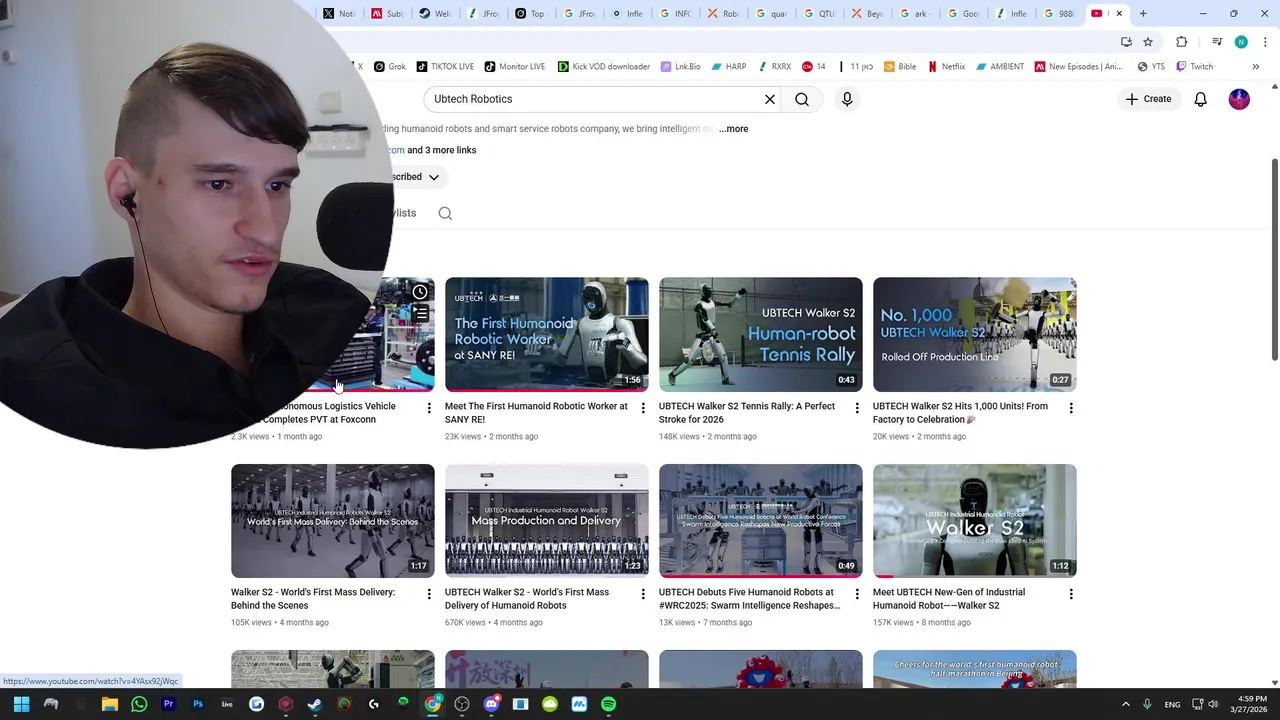
Task: Expand the Subscribed dropdown chevron
Action: (x=434, y=177)
